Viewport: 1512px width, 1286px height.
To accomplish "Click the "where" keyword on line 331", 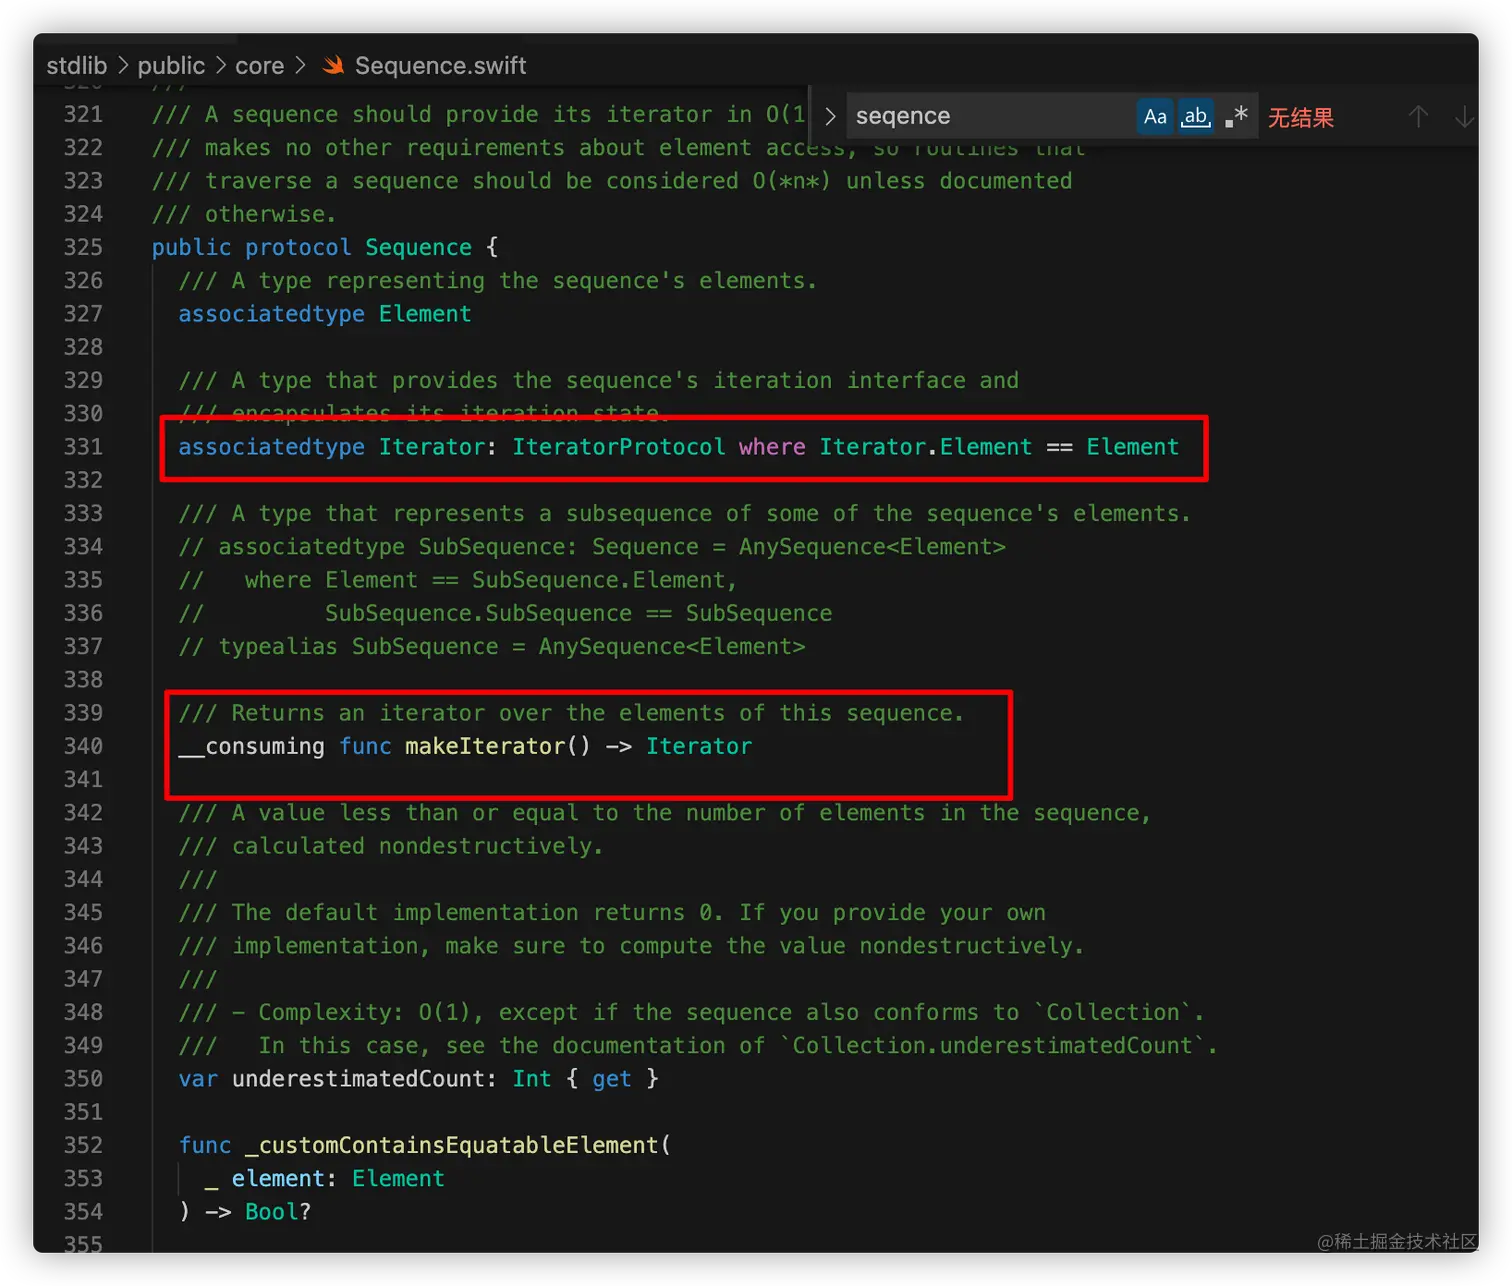I will pos(772,447).
